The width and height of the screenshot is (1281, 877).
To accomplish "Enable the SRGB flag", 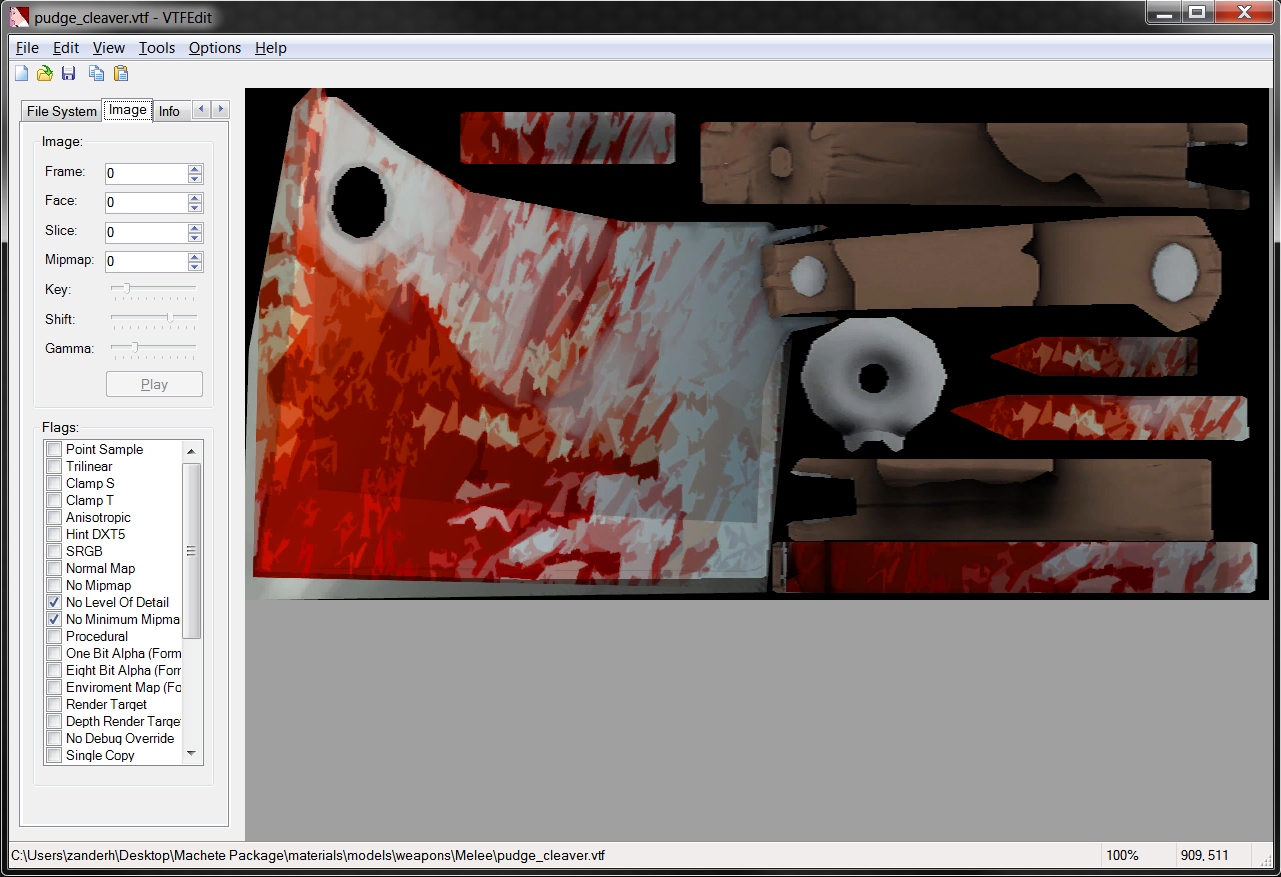I will coord(54,552).
